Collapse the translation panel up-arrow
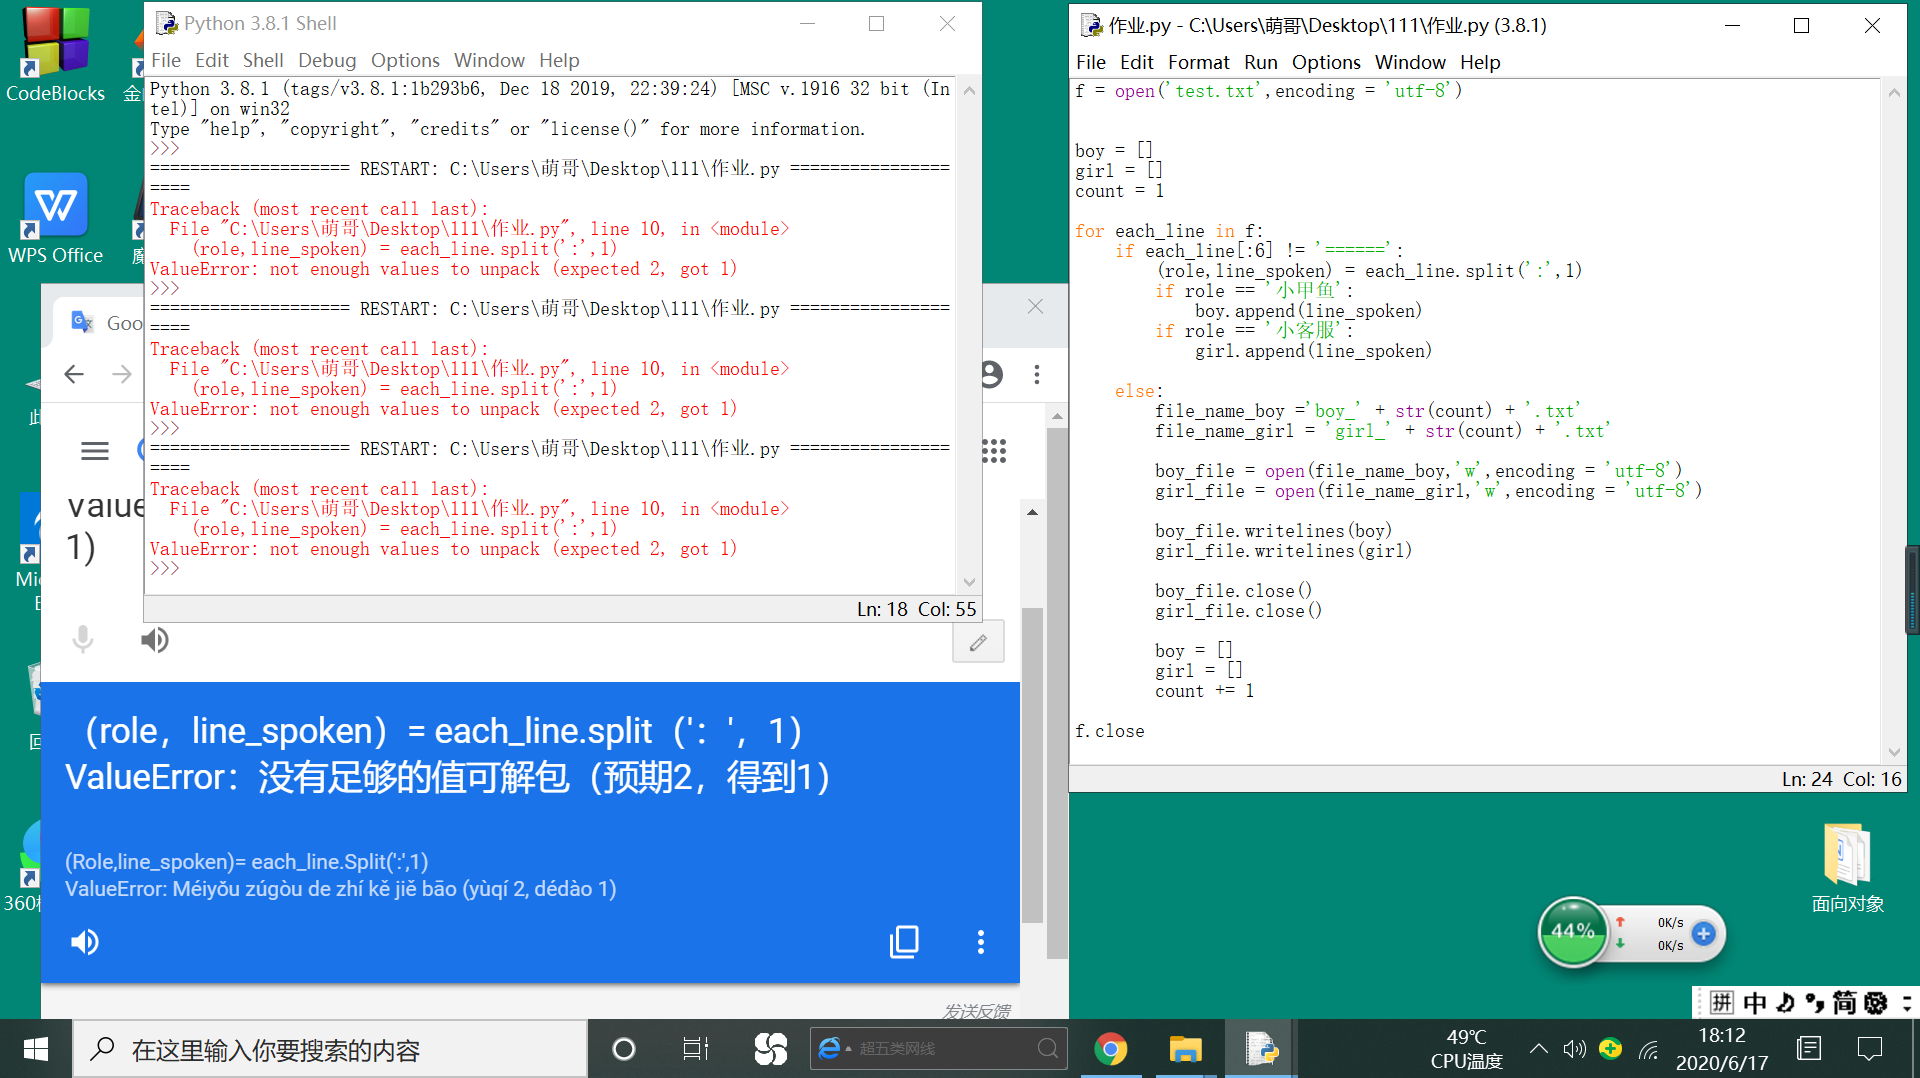Viewport: 1920px width, 1078px height. click(x=1032, y=512)
